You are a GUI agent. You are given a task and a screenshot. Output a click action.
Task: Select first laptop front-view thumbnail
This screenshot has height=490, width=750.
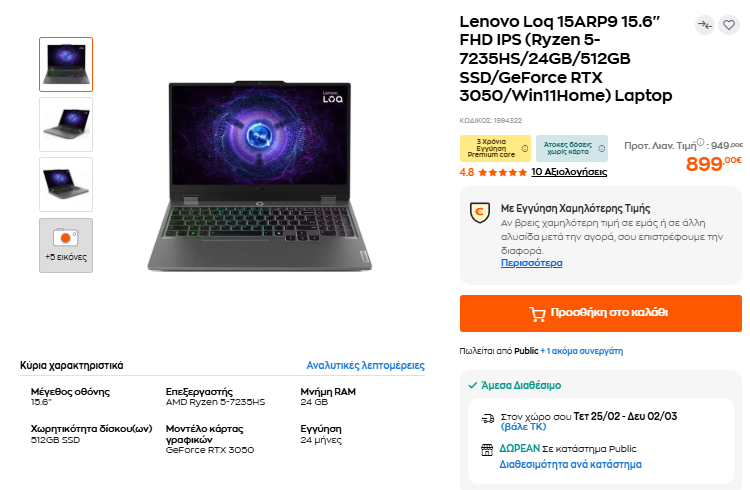pyautogui.click(x=66, y=64)
